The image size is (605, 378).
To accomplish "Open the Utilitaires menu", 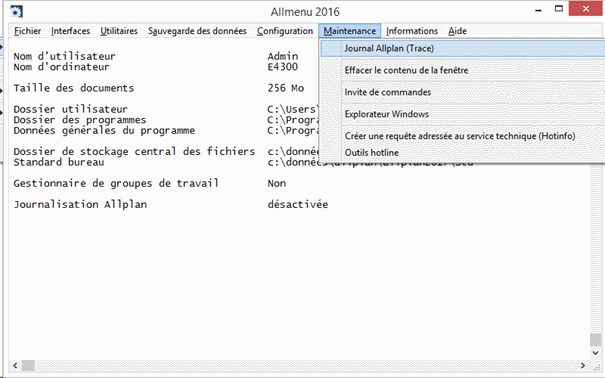I will pyautogui.click(x=119, y=31).
